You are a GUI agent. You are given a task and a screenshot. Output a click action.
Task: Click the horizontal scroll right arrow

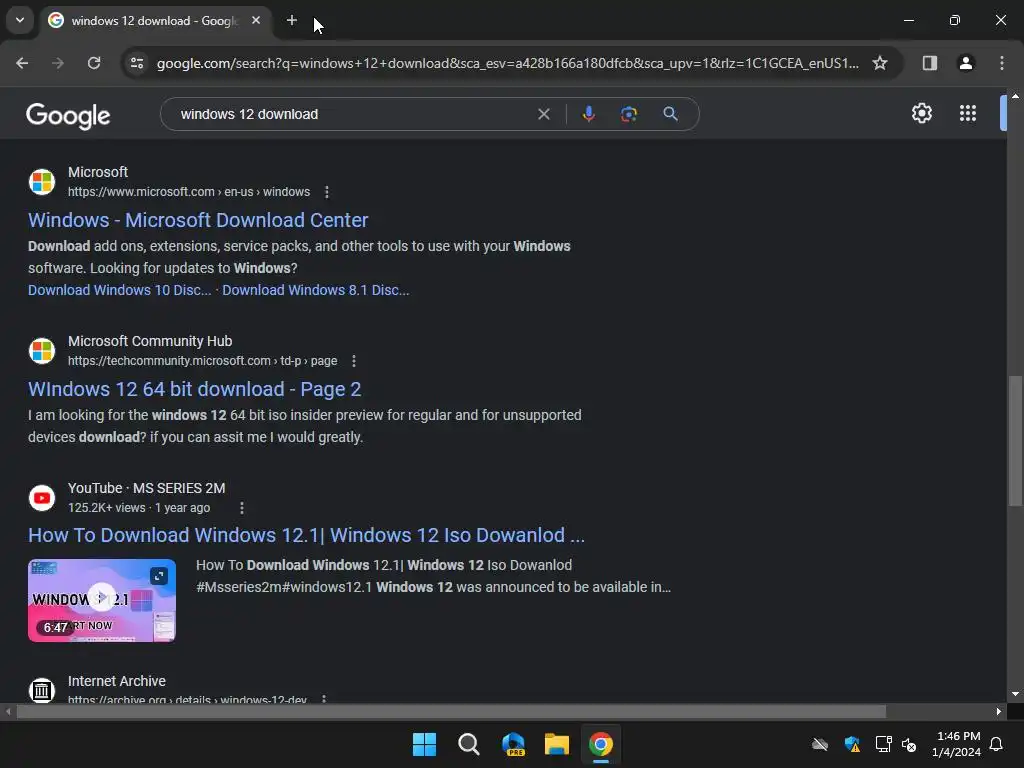[999, 712]
